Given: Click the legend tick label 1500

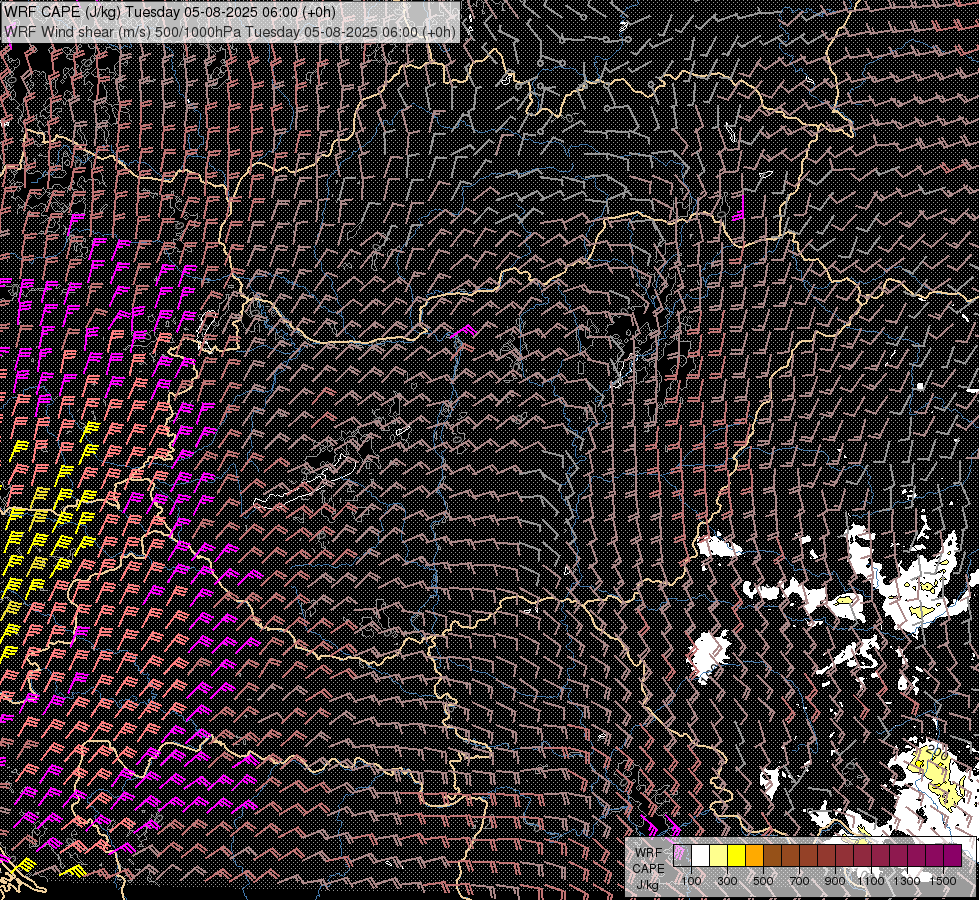Looking at the screenshot, I should click(943, 881).
